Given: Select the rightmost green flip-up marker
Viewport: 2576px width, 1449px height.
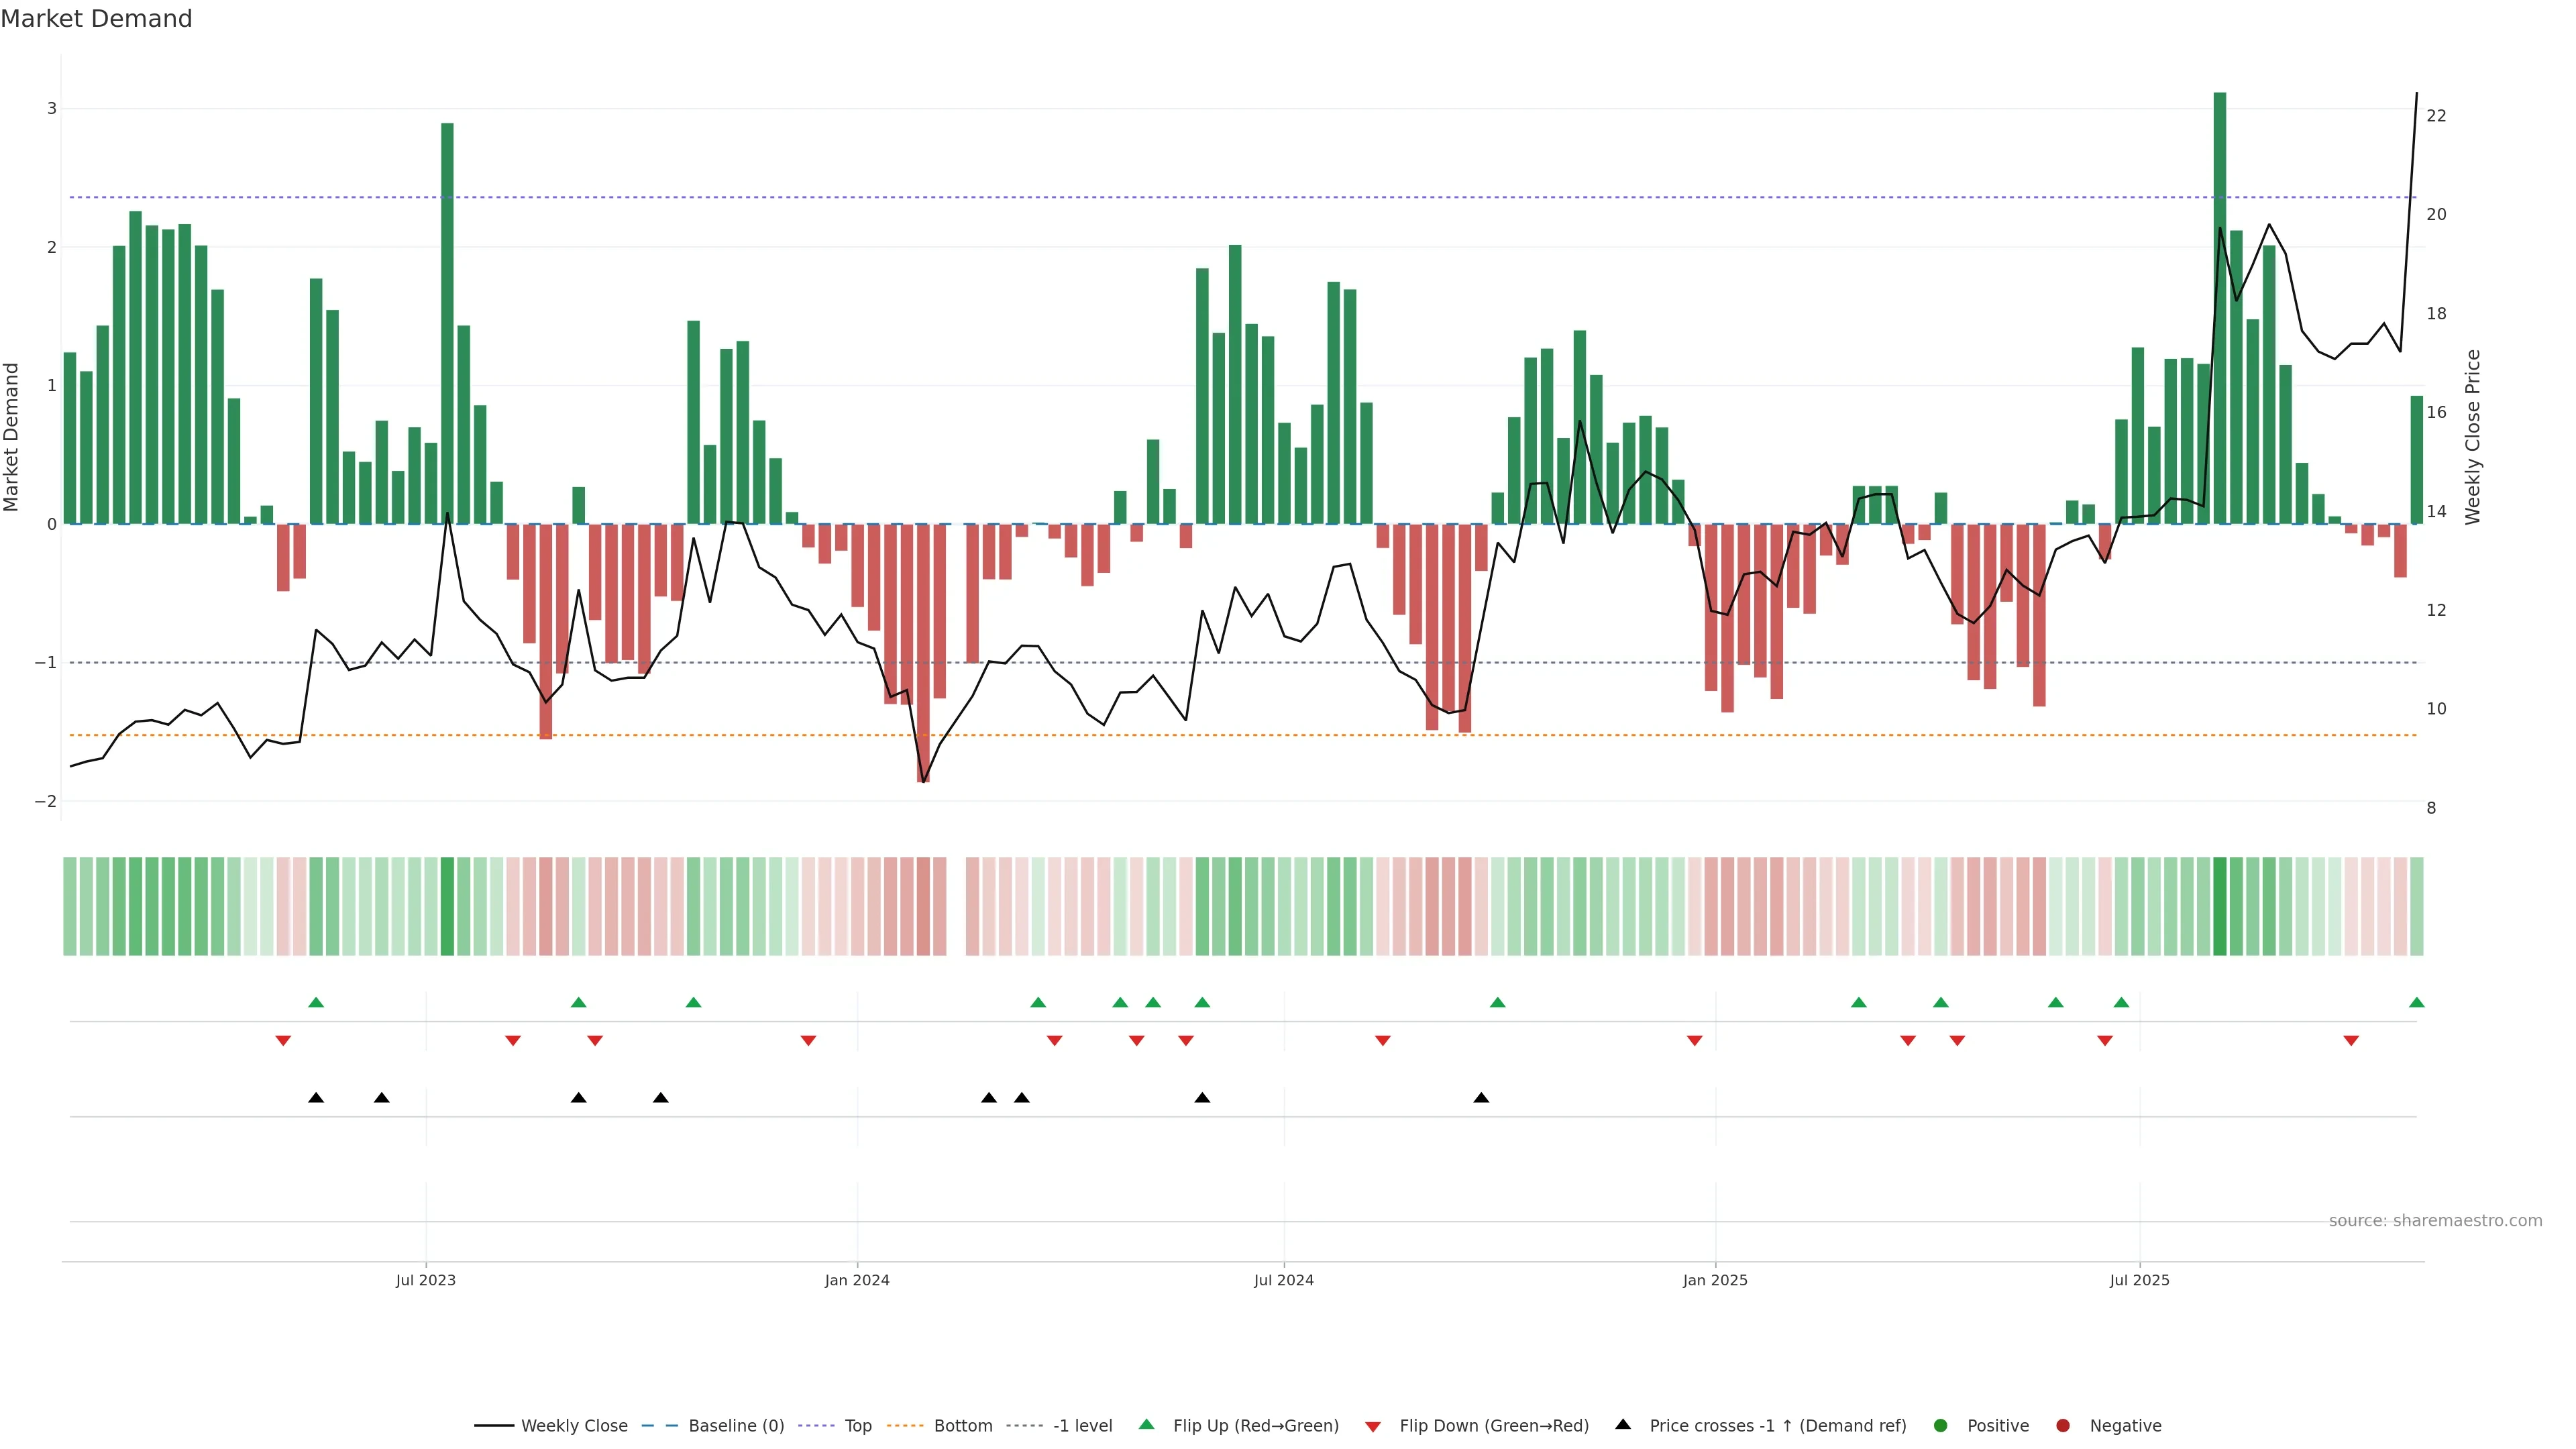Looking at the screenshot, I should click(x=2417, y=1002).
